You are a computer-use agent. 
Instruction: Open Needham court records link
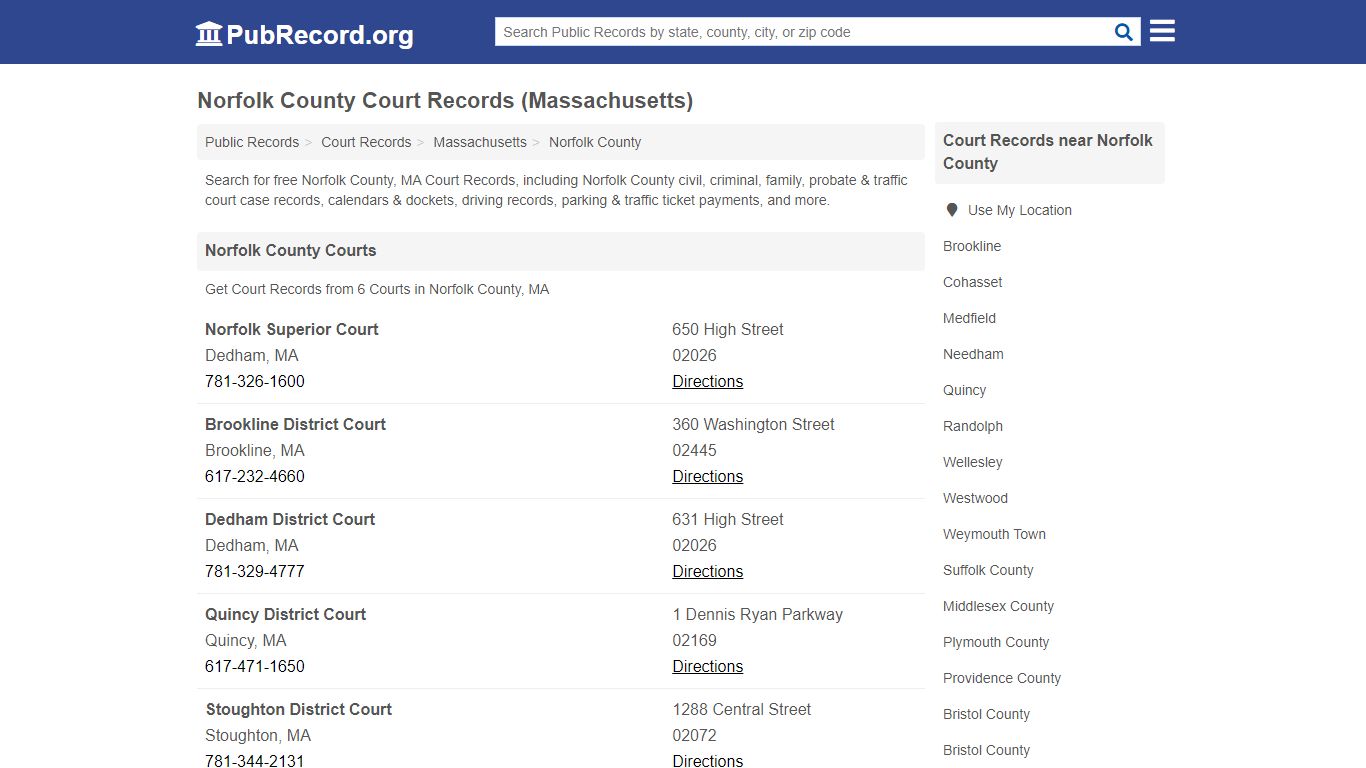click(x=973, y=354)
